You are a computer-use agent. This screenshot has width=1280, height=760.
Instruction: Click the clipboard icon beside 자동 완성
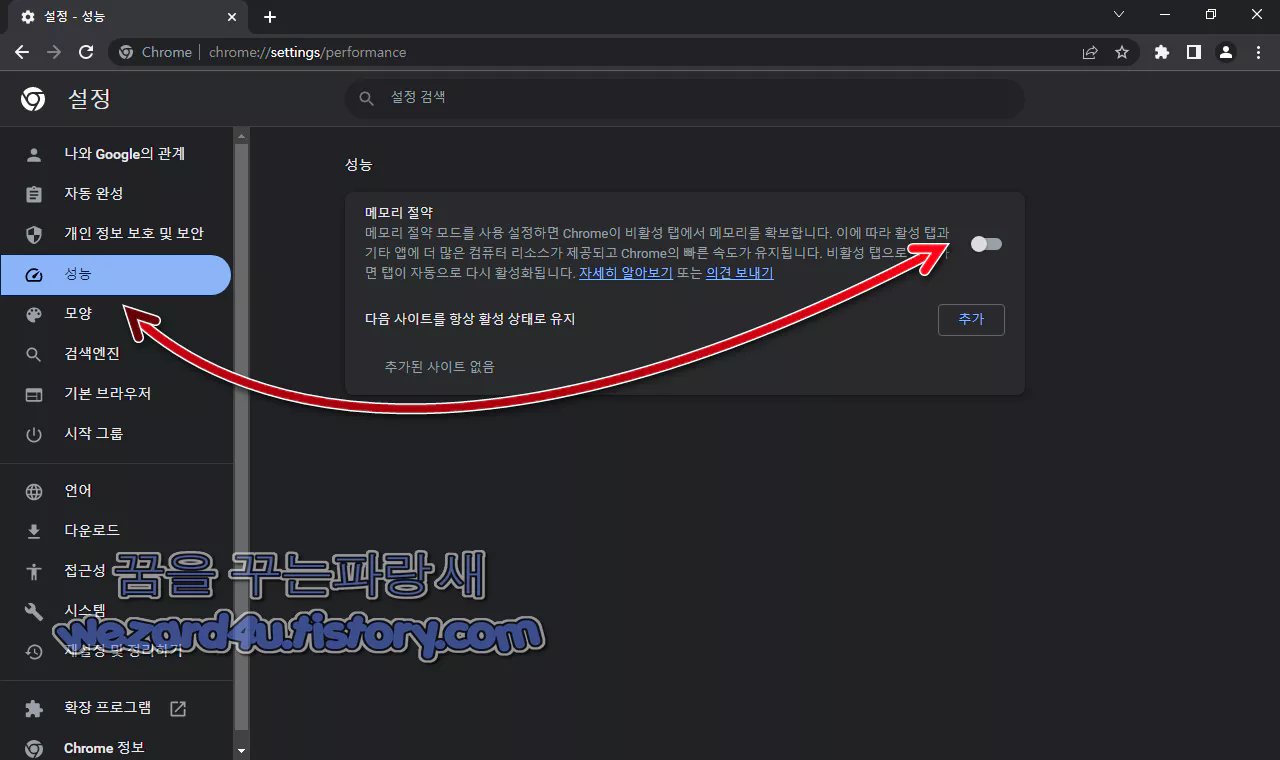34,194
